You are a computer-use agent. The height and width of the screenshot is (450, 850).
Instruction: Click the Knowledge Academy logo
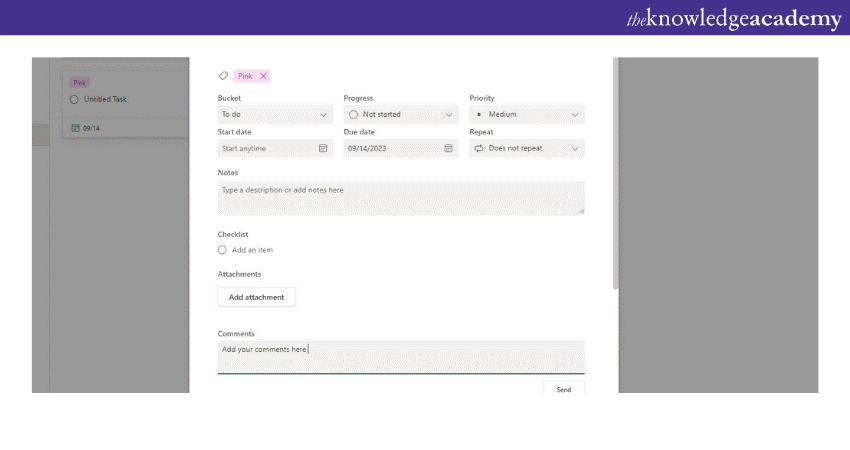coord(731,18)
